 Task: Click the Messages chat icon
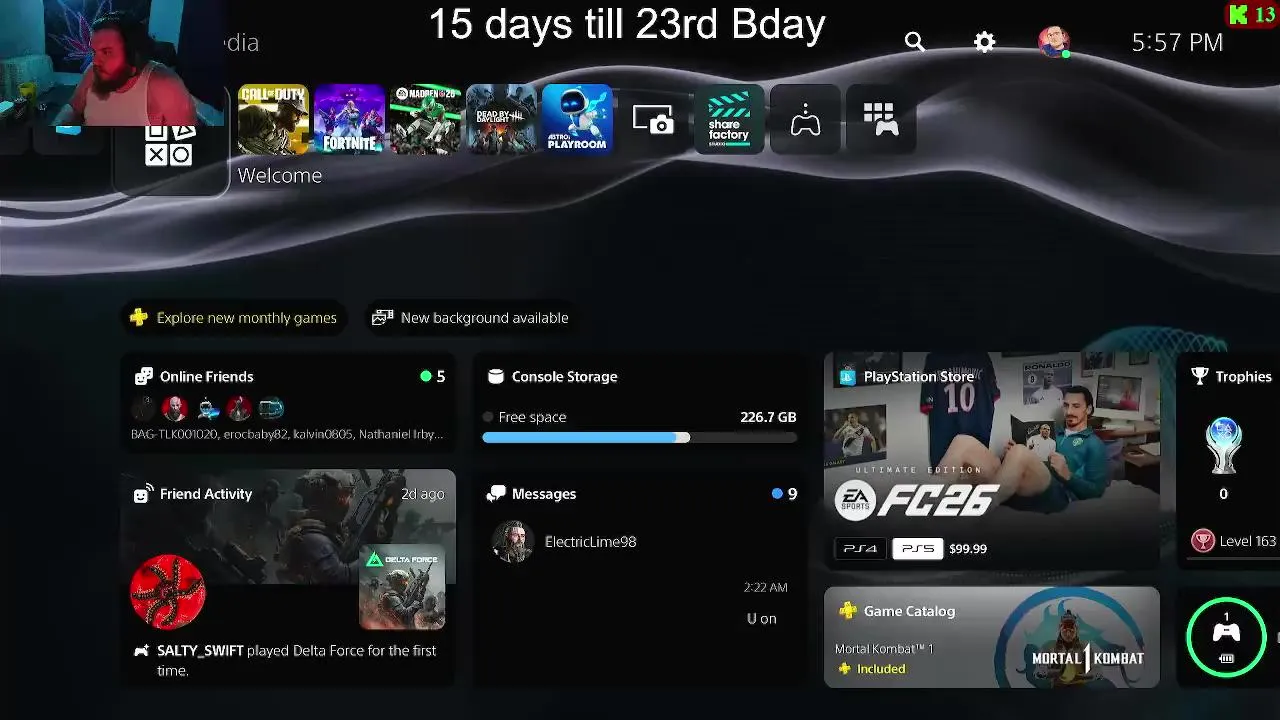[496, 494]
